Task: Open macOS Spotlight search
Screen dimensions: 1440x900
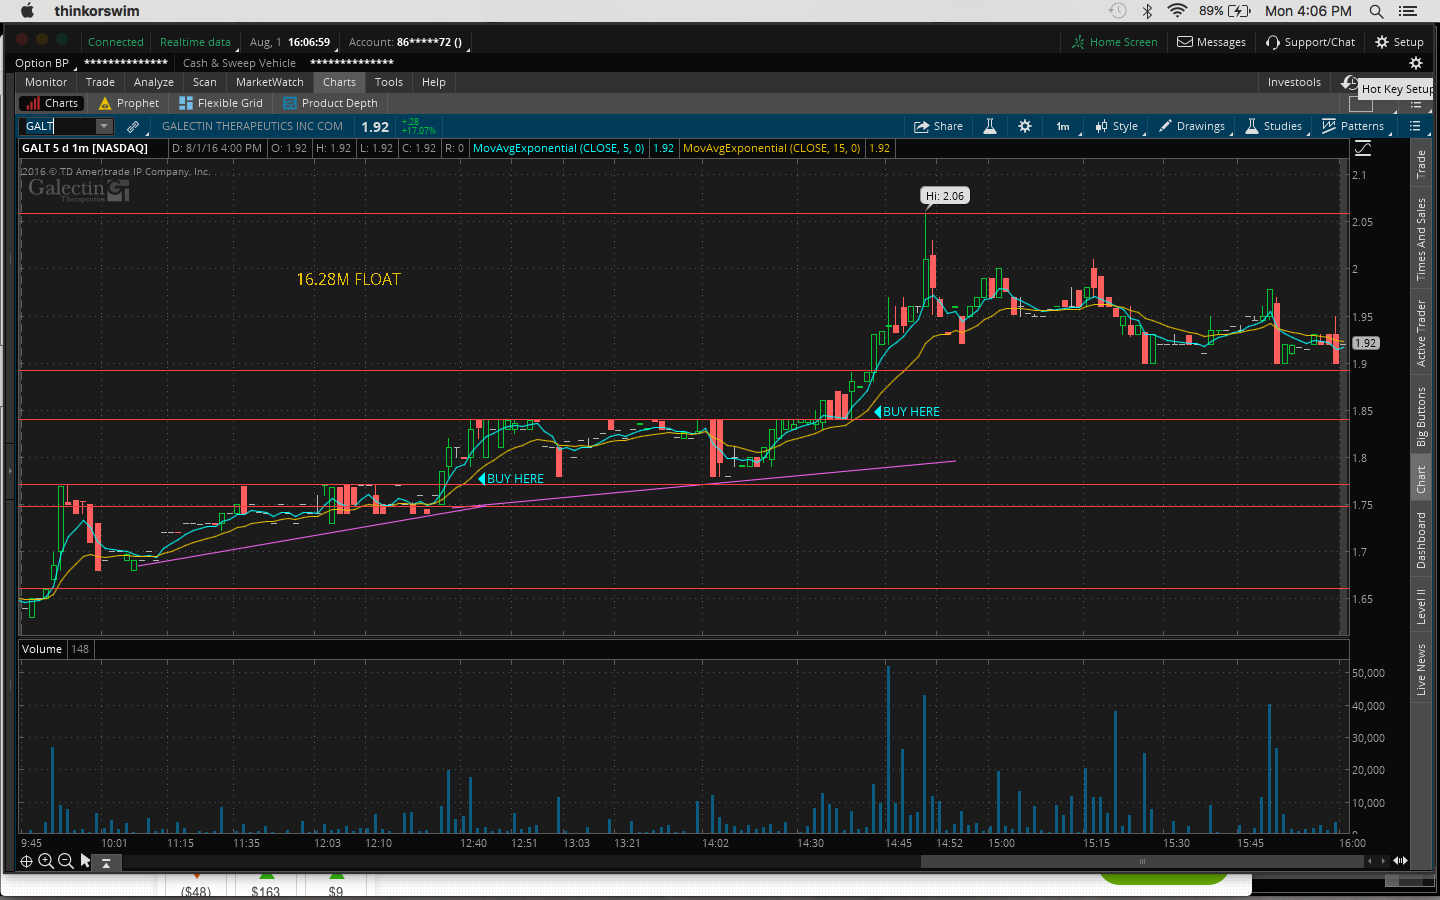Action: point(1376,11)
